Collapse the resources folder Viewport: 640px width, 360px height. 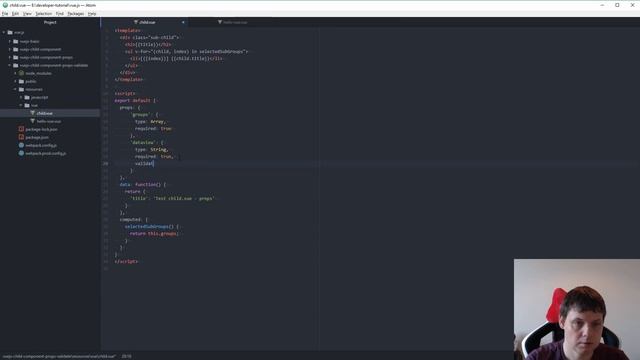click(x=16, y=89)
